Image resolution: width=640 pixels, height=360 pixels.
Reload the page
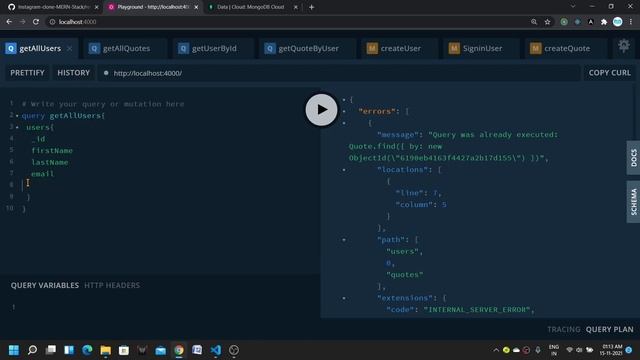tap(36, 22)
